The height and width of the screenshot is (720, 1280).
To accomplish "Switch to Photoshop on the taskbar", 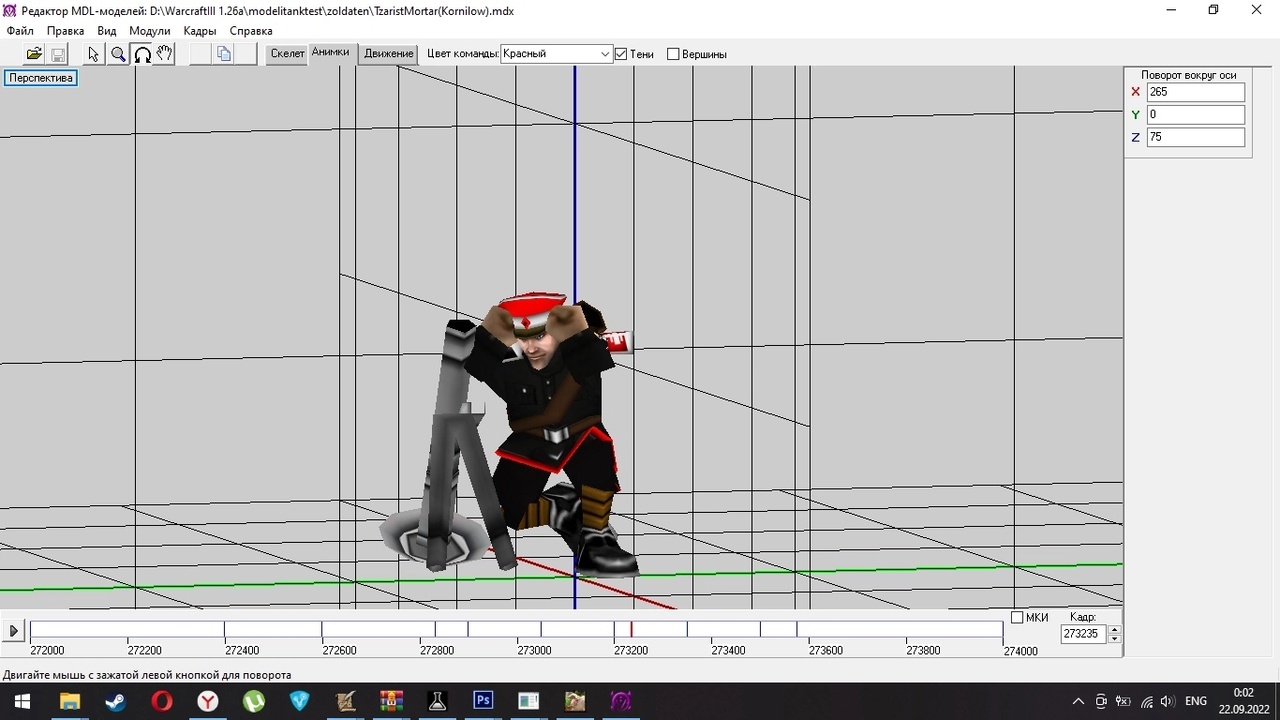I will coord(483,701).
